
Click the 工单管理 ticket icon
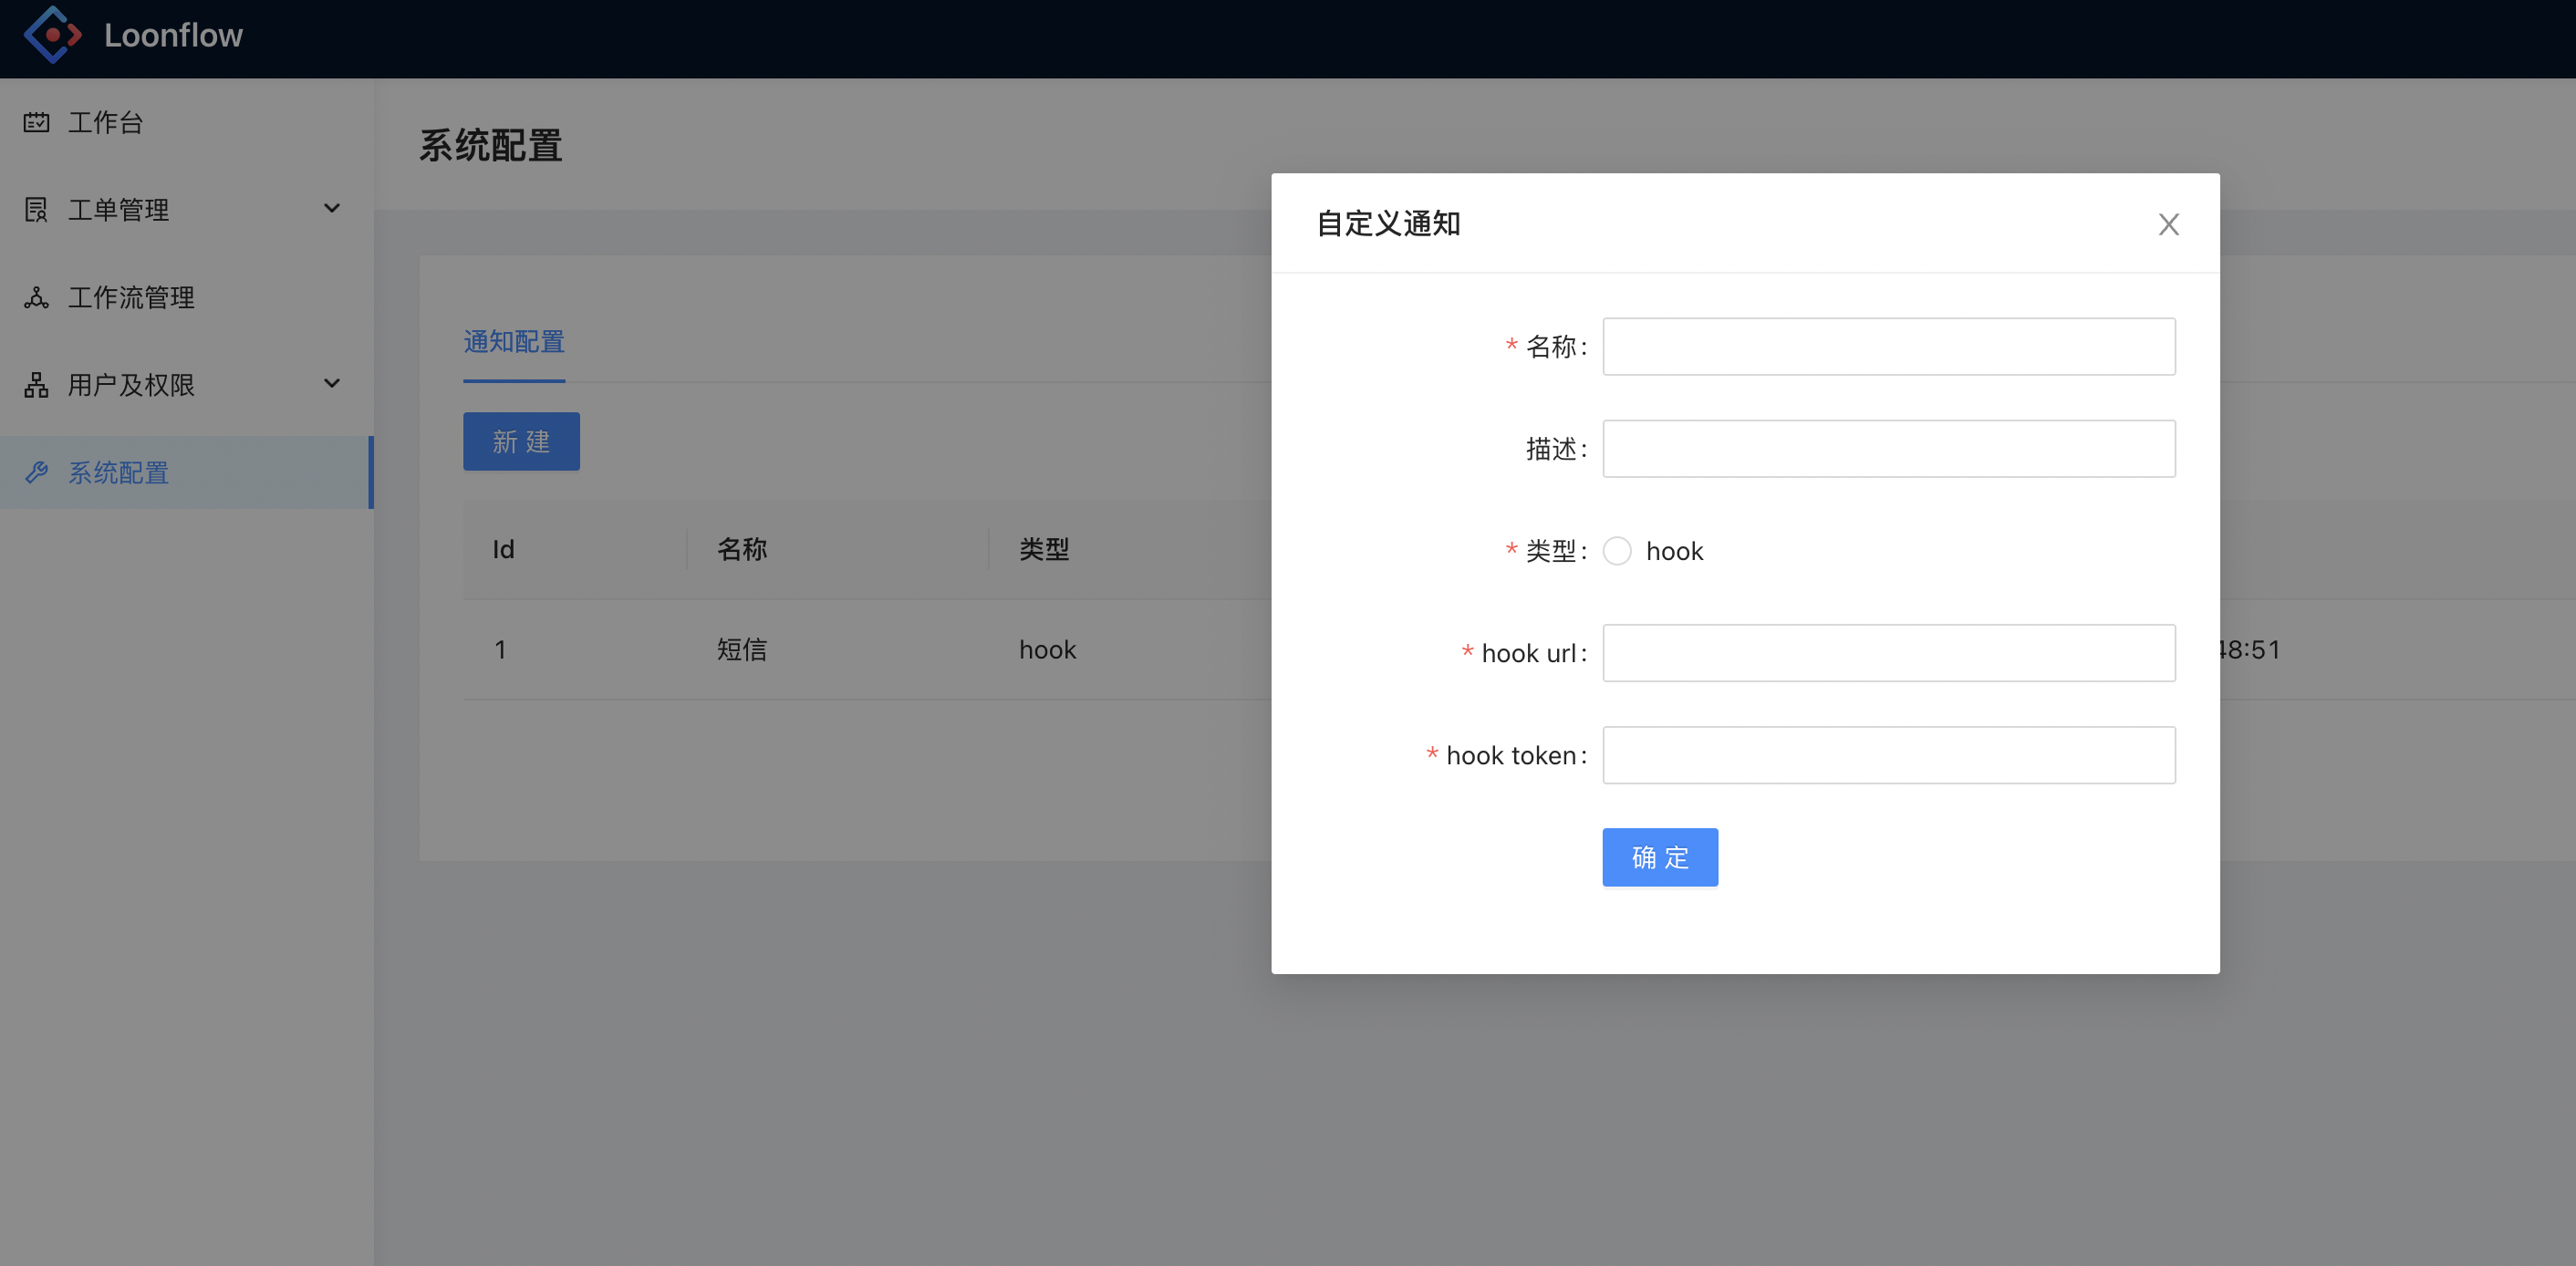(x=37, y=210)
